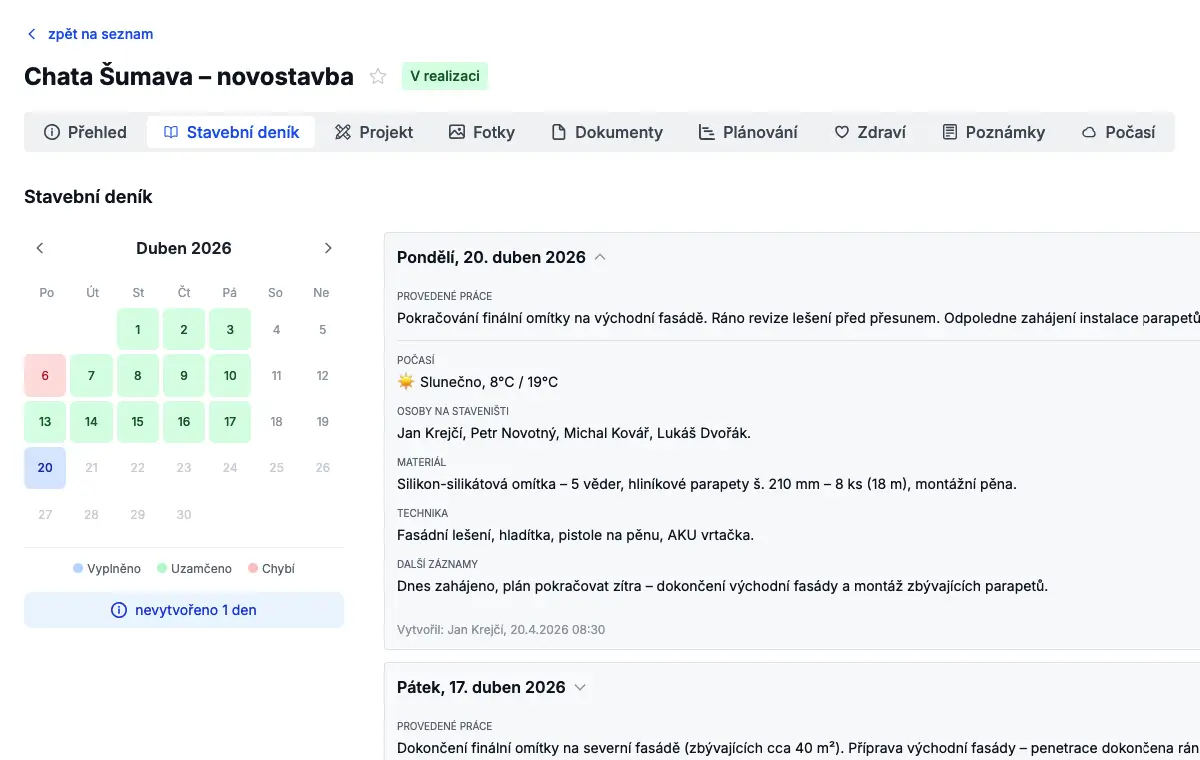
Task: Click the cloud icon on Počasí tab
Action: (x=1089, y=132)
